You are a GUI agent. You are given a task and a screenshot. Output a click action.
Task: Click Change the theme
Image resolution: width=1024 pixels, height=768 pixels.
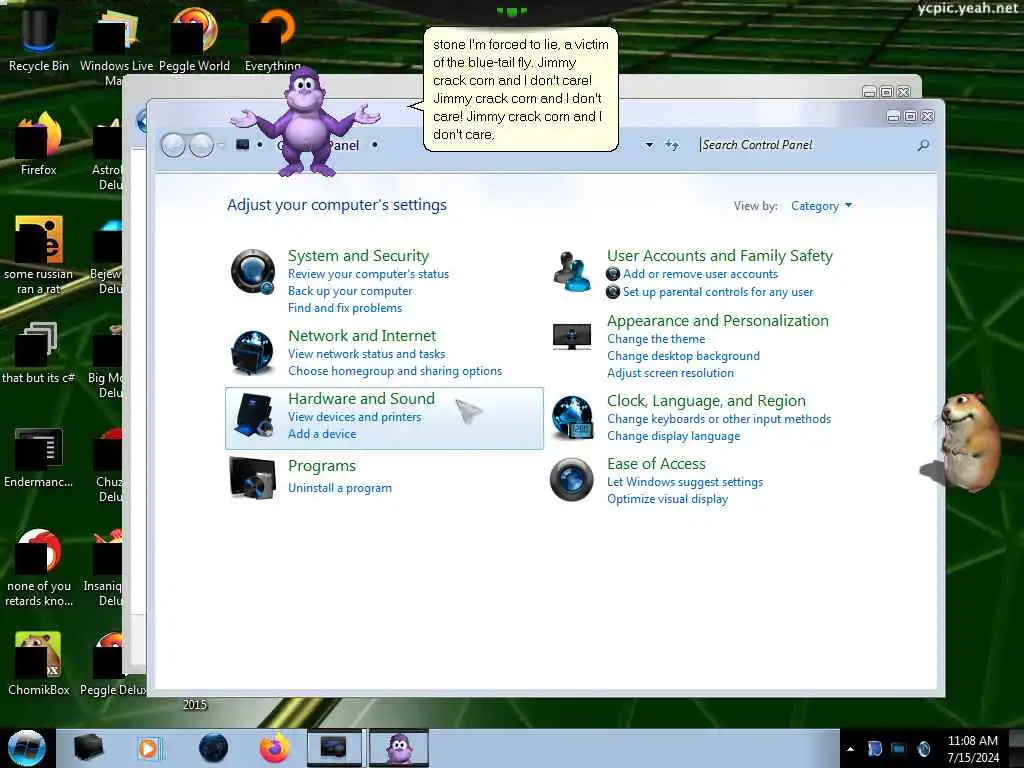tap(656, 339)
